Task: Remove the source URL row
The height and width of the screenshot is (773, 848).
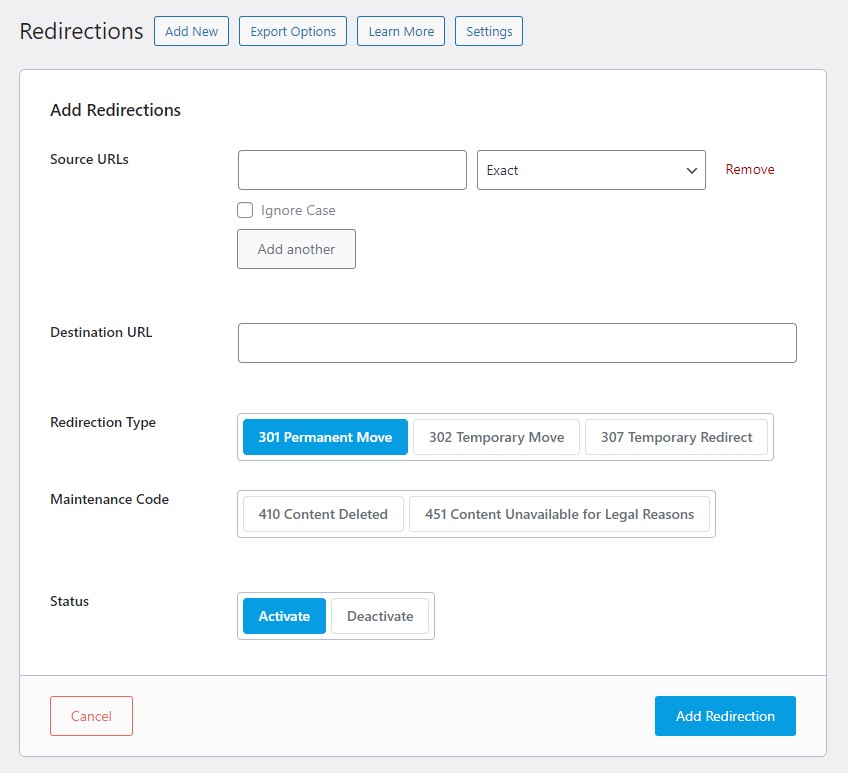Action: pos(750,169)
